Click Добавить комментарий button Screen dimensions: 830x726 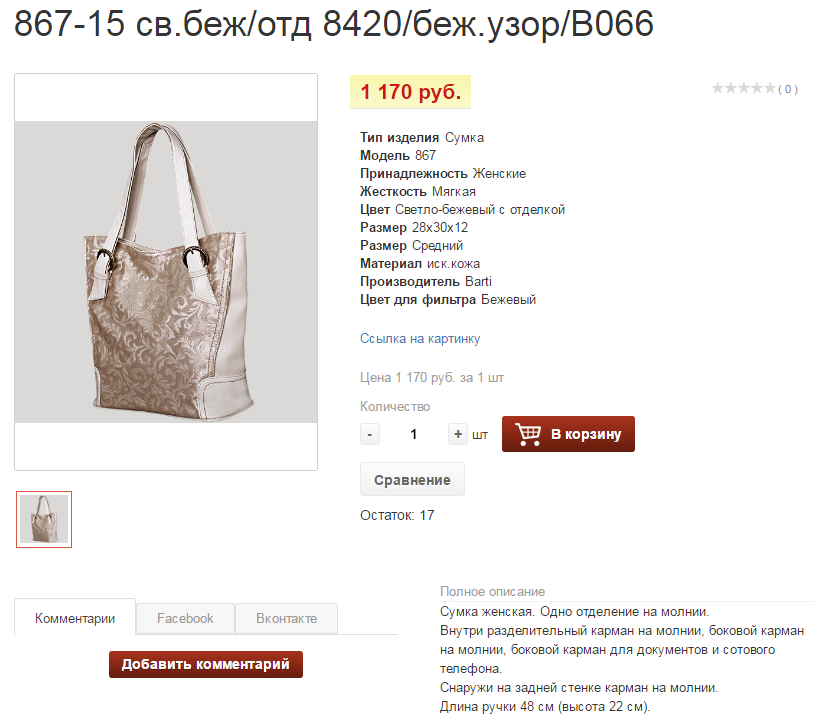tap(206, 664)
